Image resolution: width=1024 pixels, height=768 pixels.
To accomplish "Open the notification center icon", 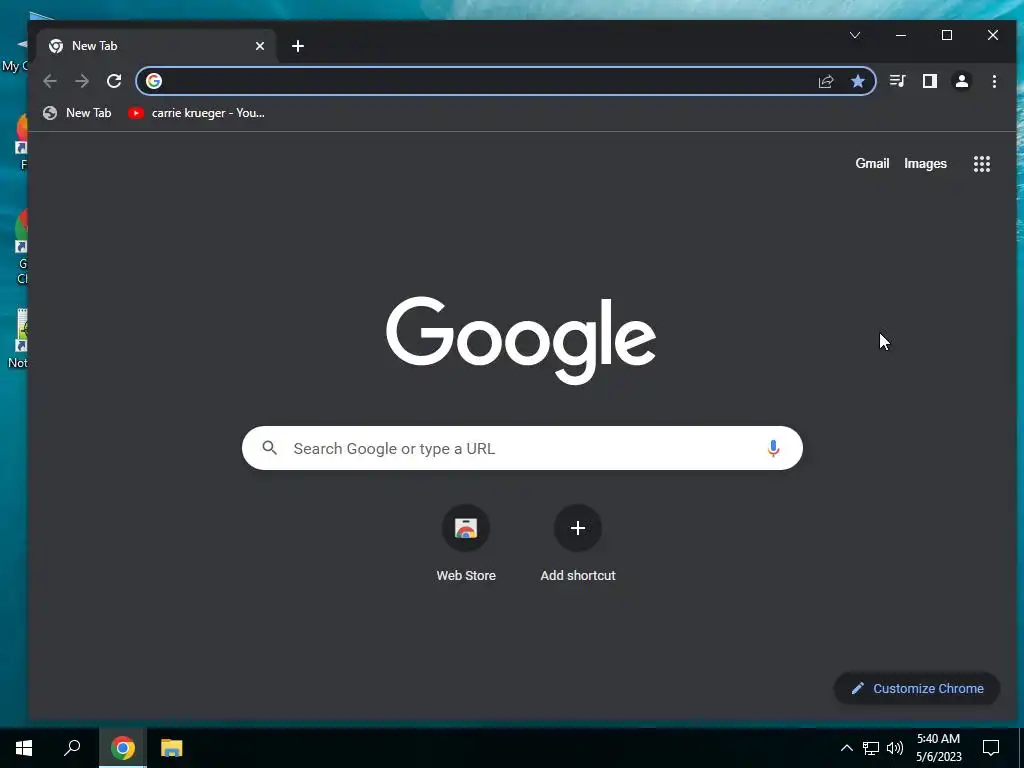I will pos(991,748).
